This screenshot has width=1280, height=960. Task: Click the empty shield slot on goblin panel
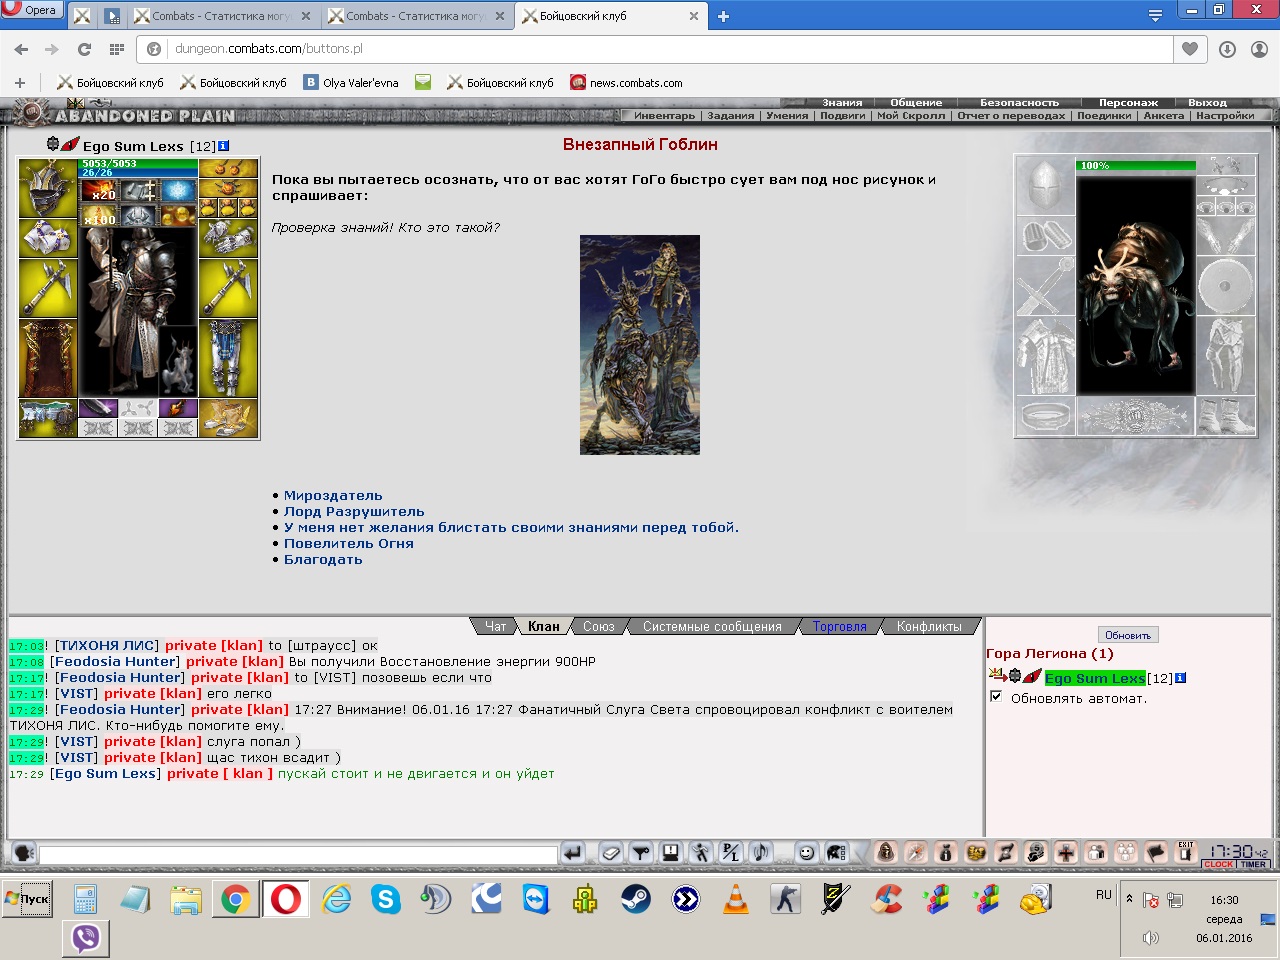point(1225,288)
